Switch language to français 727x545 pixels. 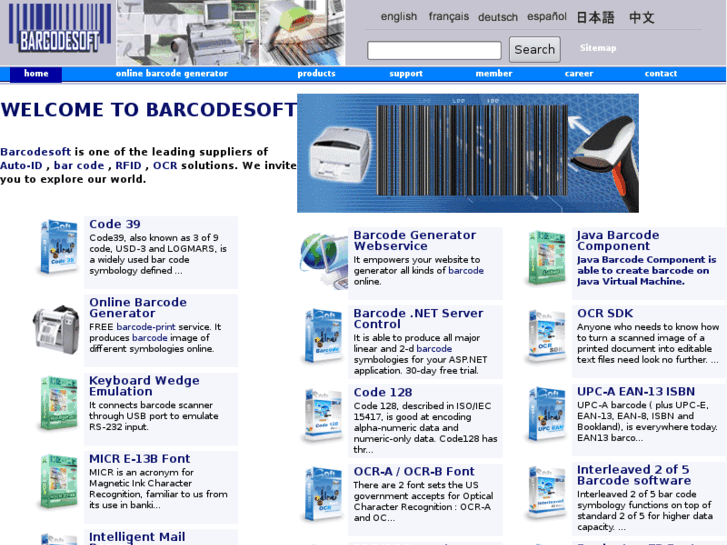pyautogui.click(x=448, y=17)
